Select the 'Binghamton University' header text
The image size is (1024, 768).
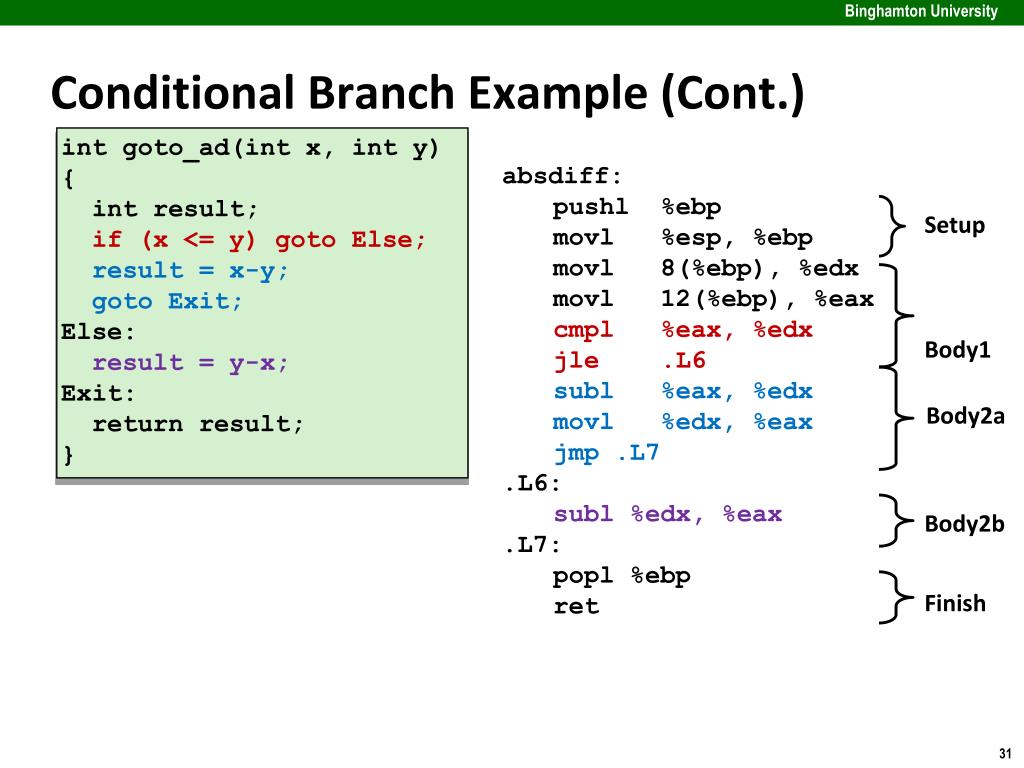[921, 11]
